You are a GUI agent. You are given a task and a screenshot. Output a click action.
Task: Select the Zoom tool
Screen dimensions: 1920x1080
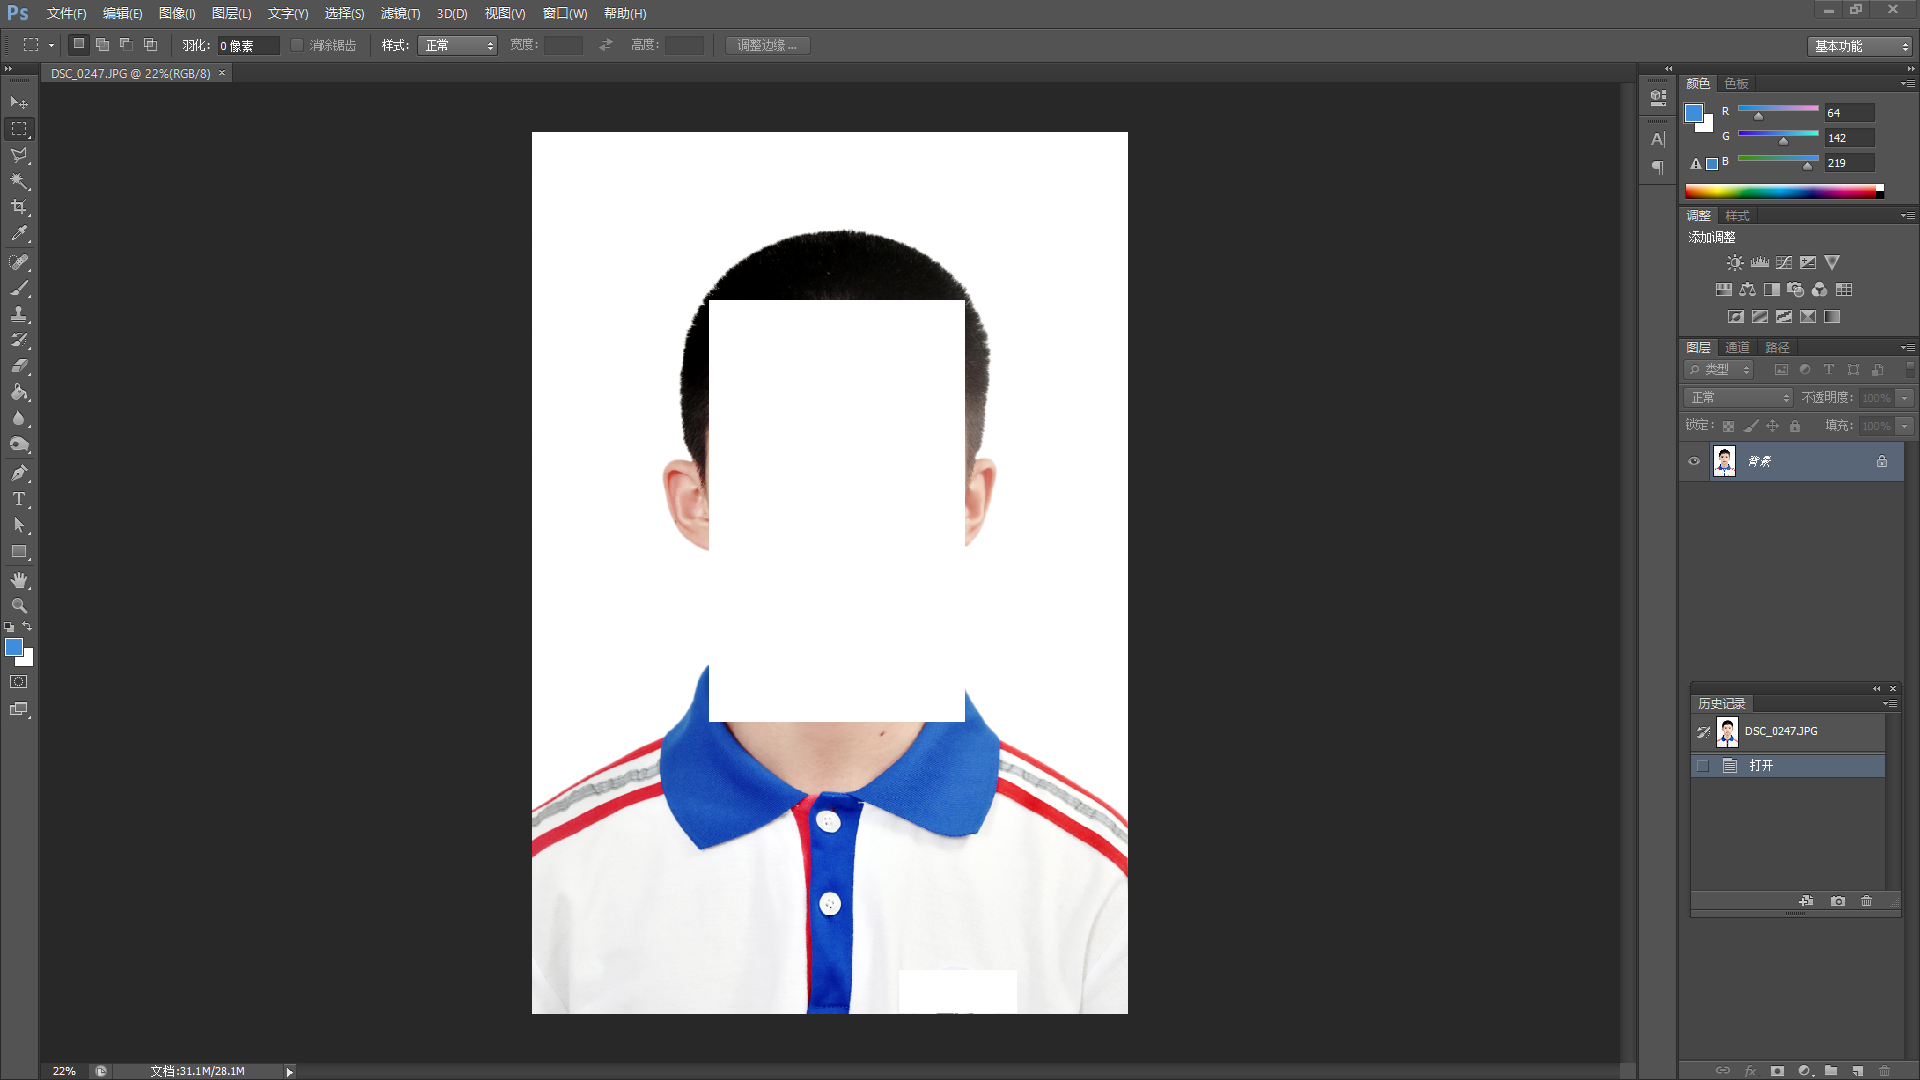(19, 606)
